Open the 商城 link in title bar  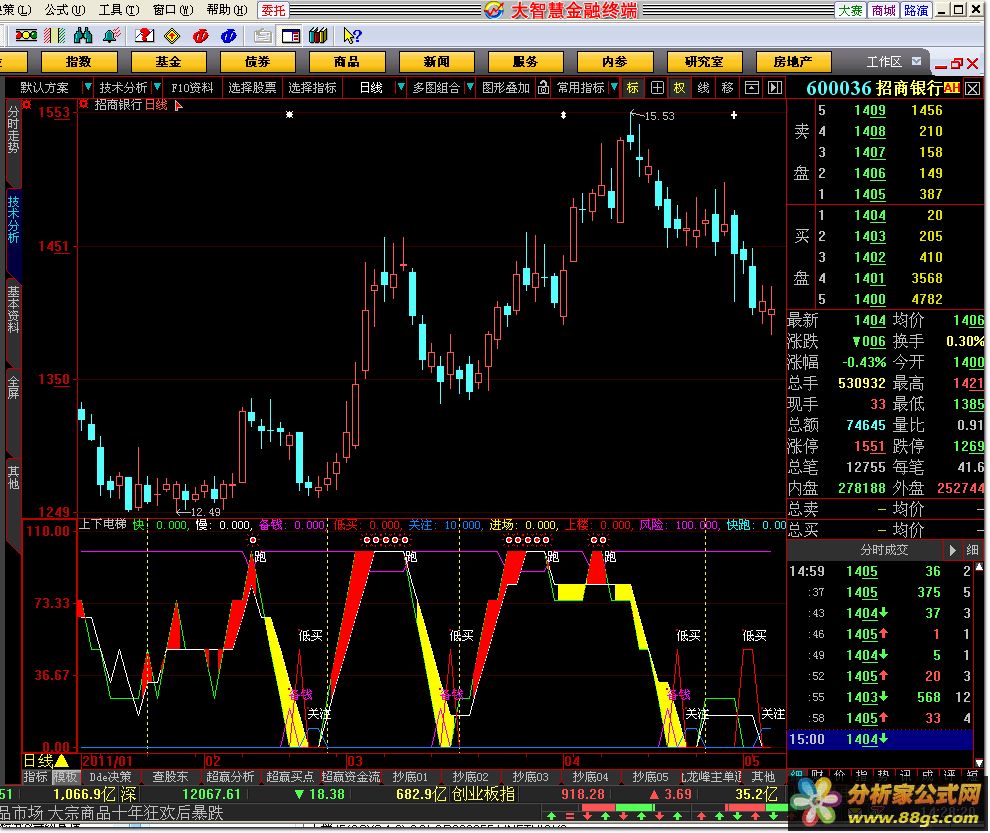pyautogui.click(x=883, y=10)
